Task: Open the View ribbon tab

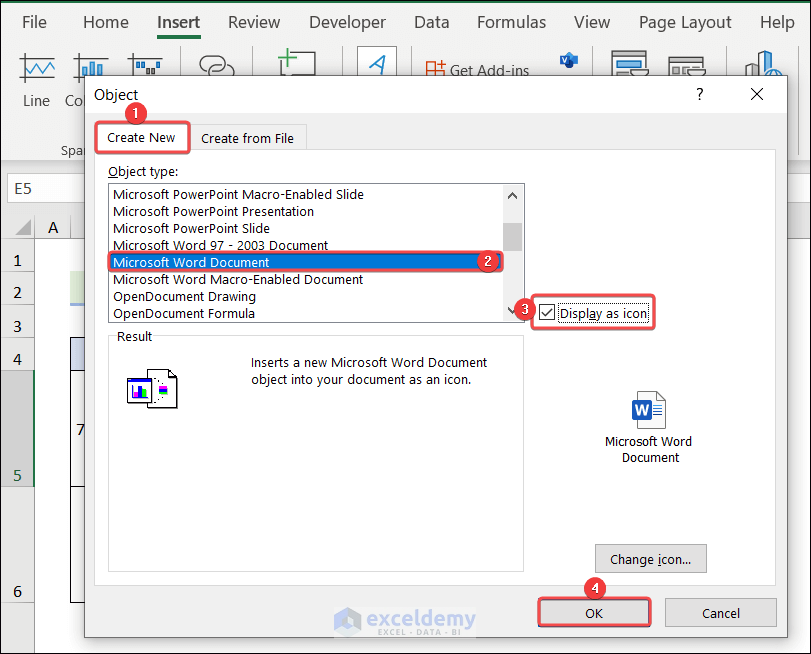Action: point(592,22)
